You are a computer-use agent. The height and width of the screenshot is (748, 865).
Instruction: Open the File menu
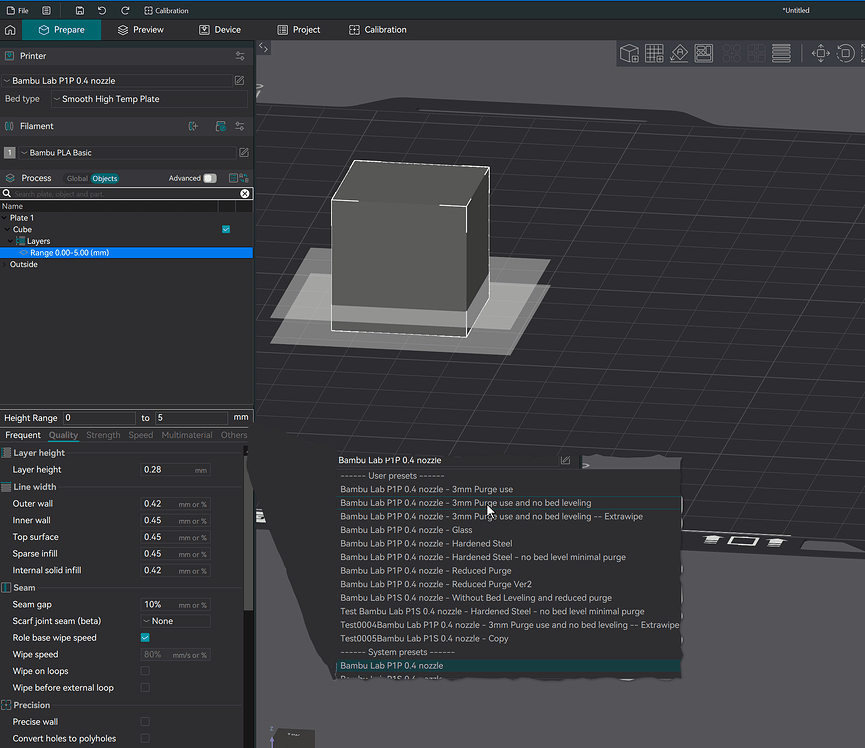[18, 10]
